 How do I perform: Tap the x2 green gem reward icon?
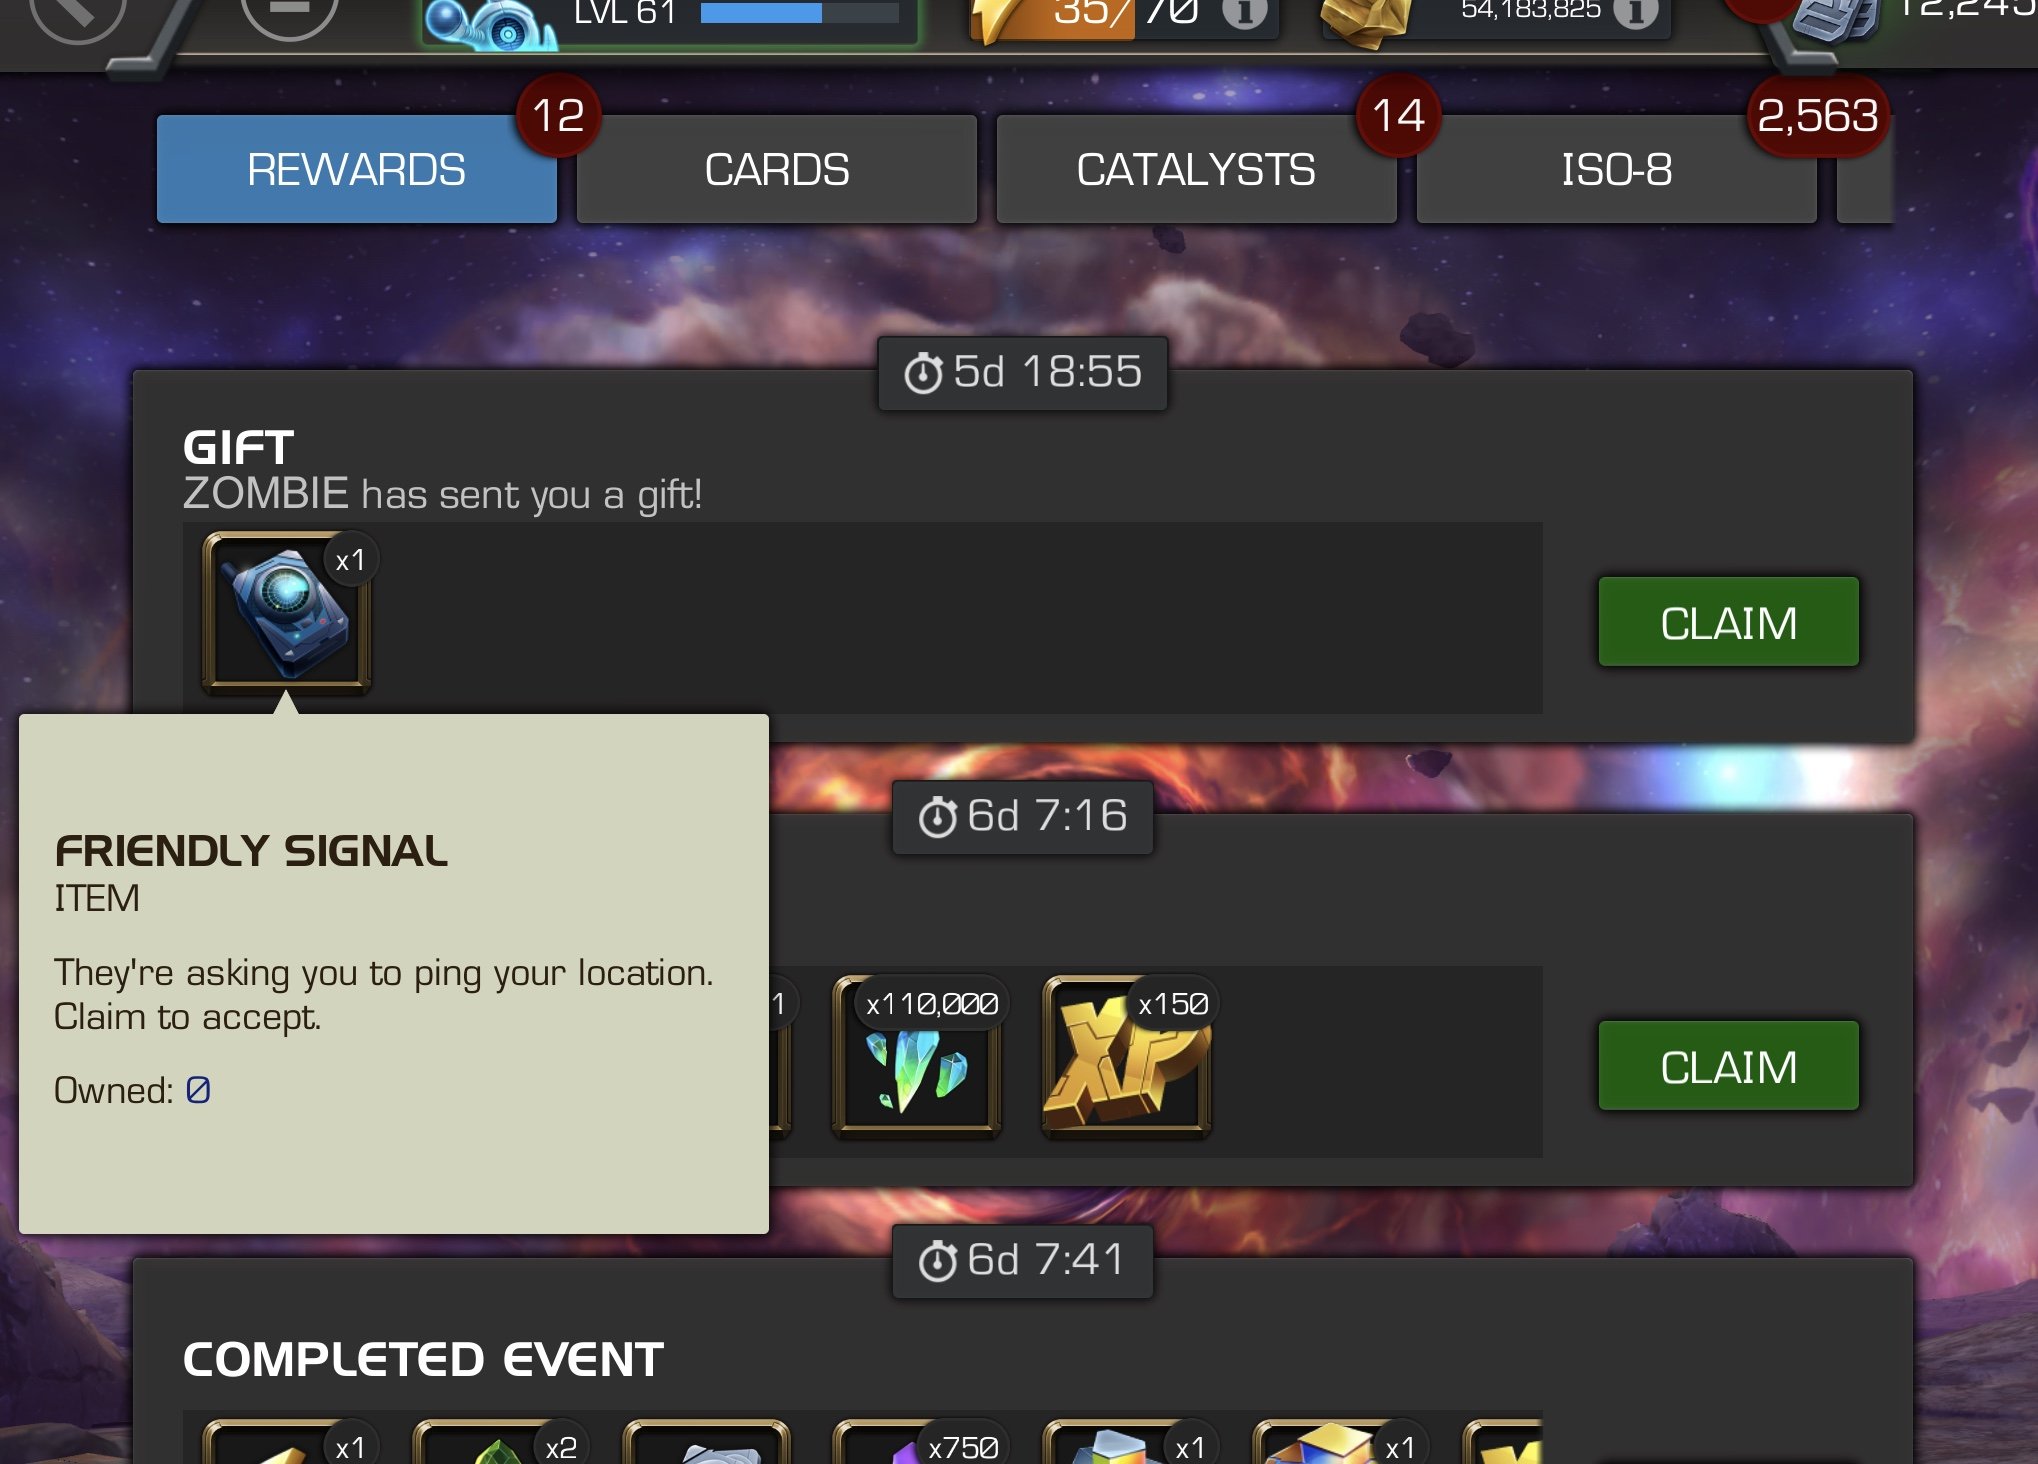coord(497,1442)
